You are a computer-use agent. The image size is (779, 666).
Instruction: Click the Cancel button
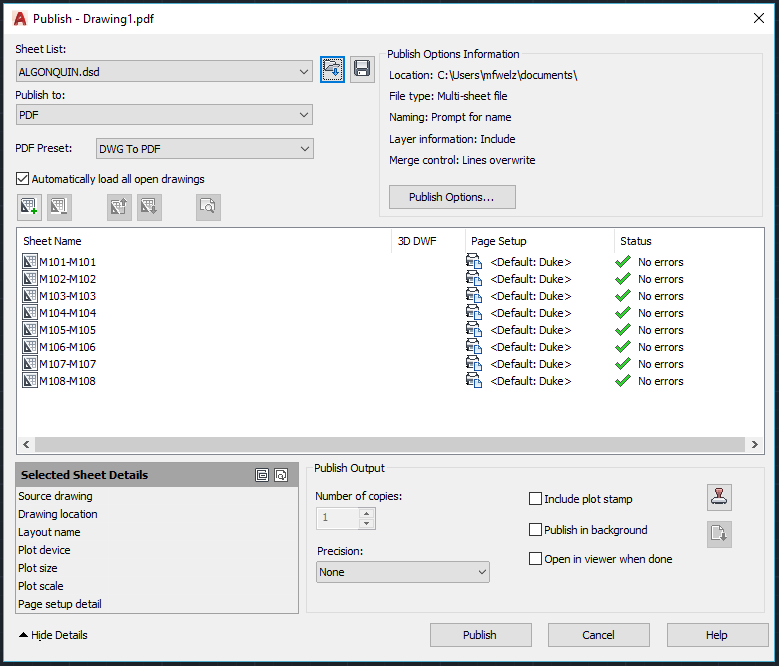[599, 635]
